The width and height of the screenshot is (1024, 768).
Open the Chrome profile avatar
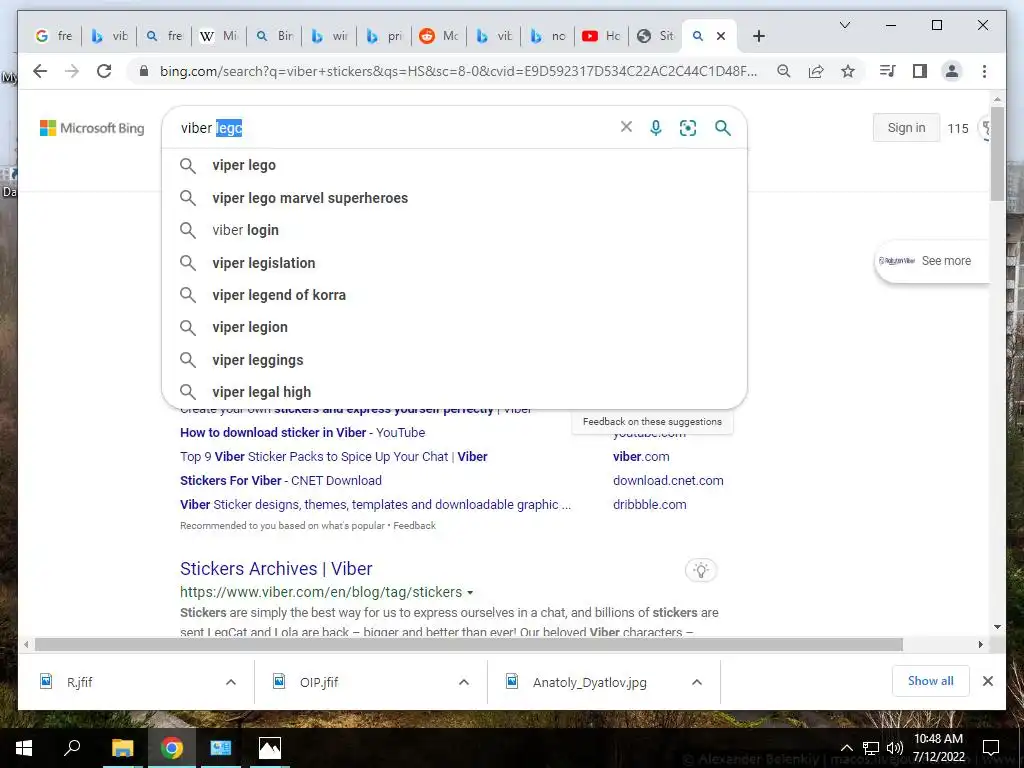point(952,71)
